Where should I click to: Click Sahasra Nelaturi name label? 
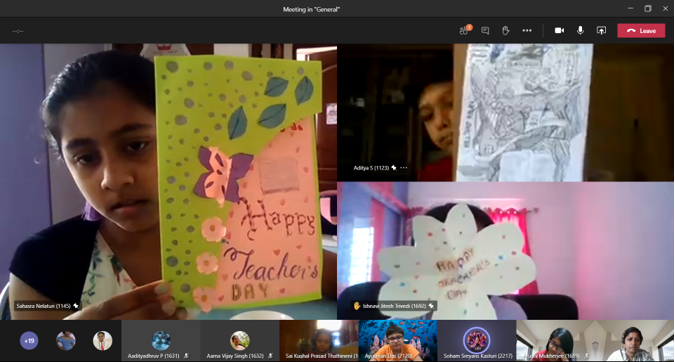[x=43, y=306]
